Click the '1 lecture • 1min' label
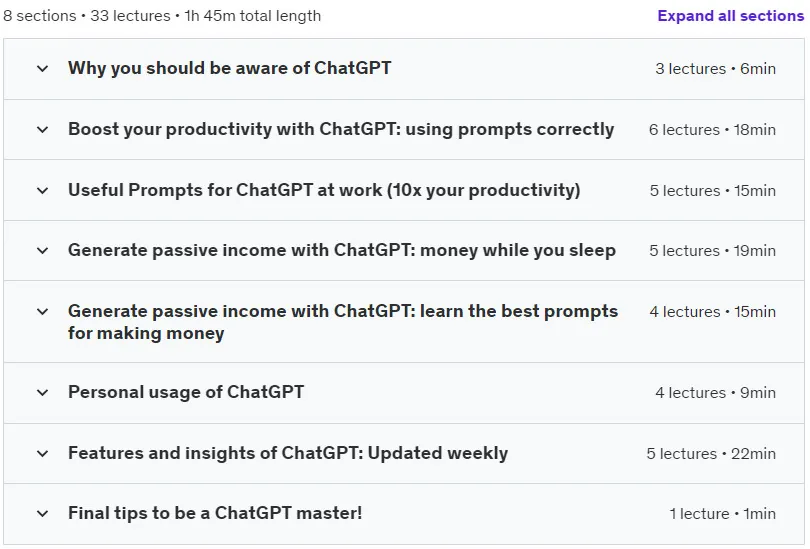This screenshot has height=549, width=810. (722, 514)
